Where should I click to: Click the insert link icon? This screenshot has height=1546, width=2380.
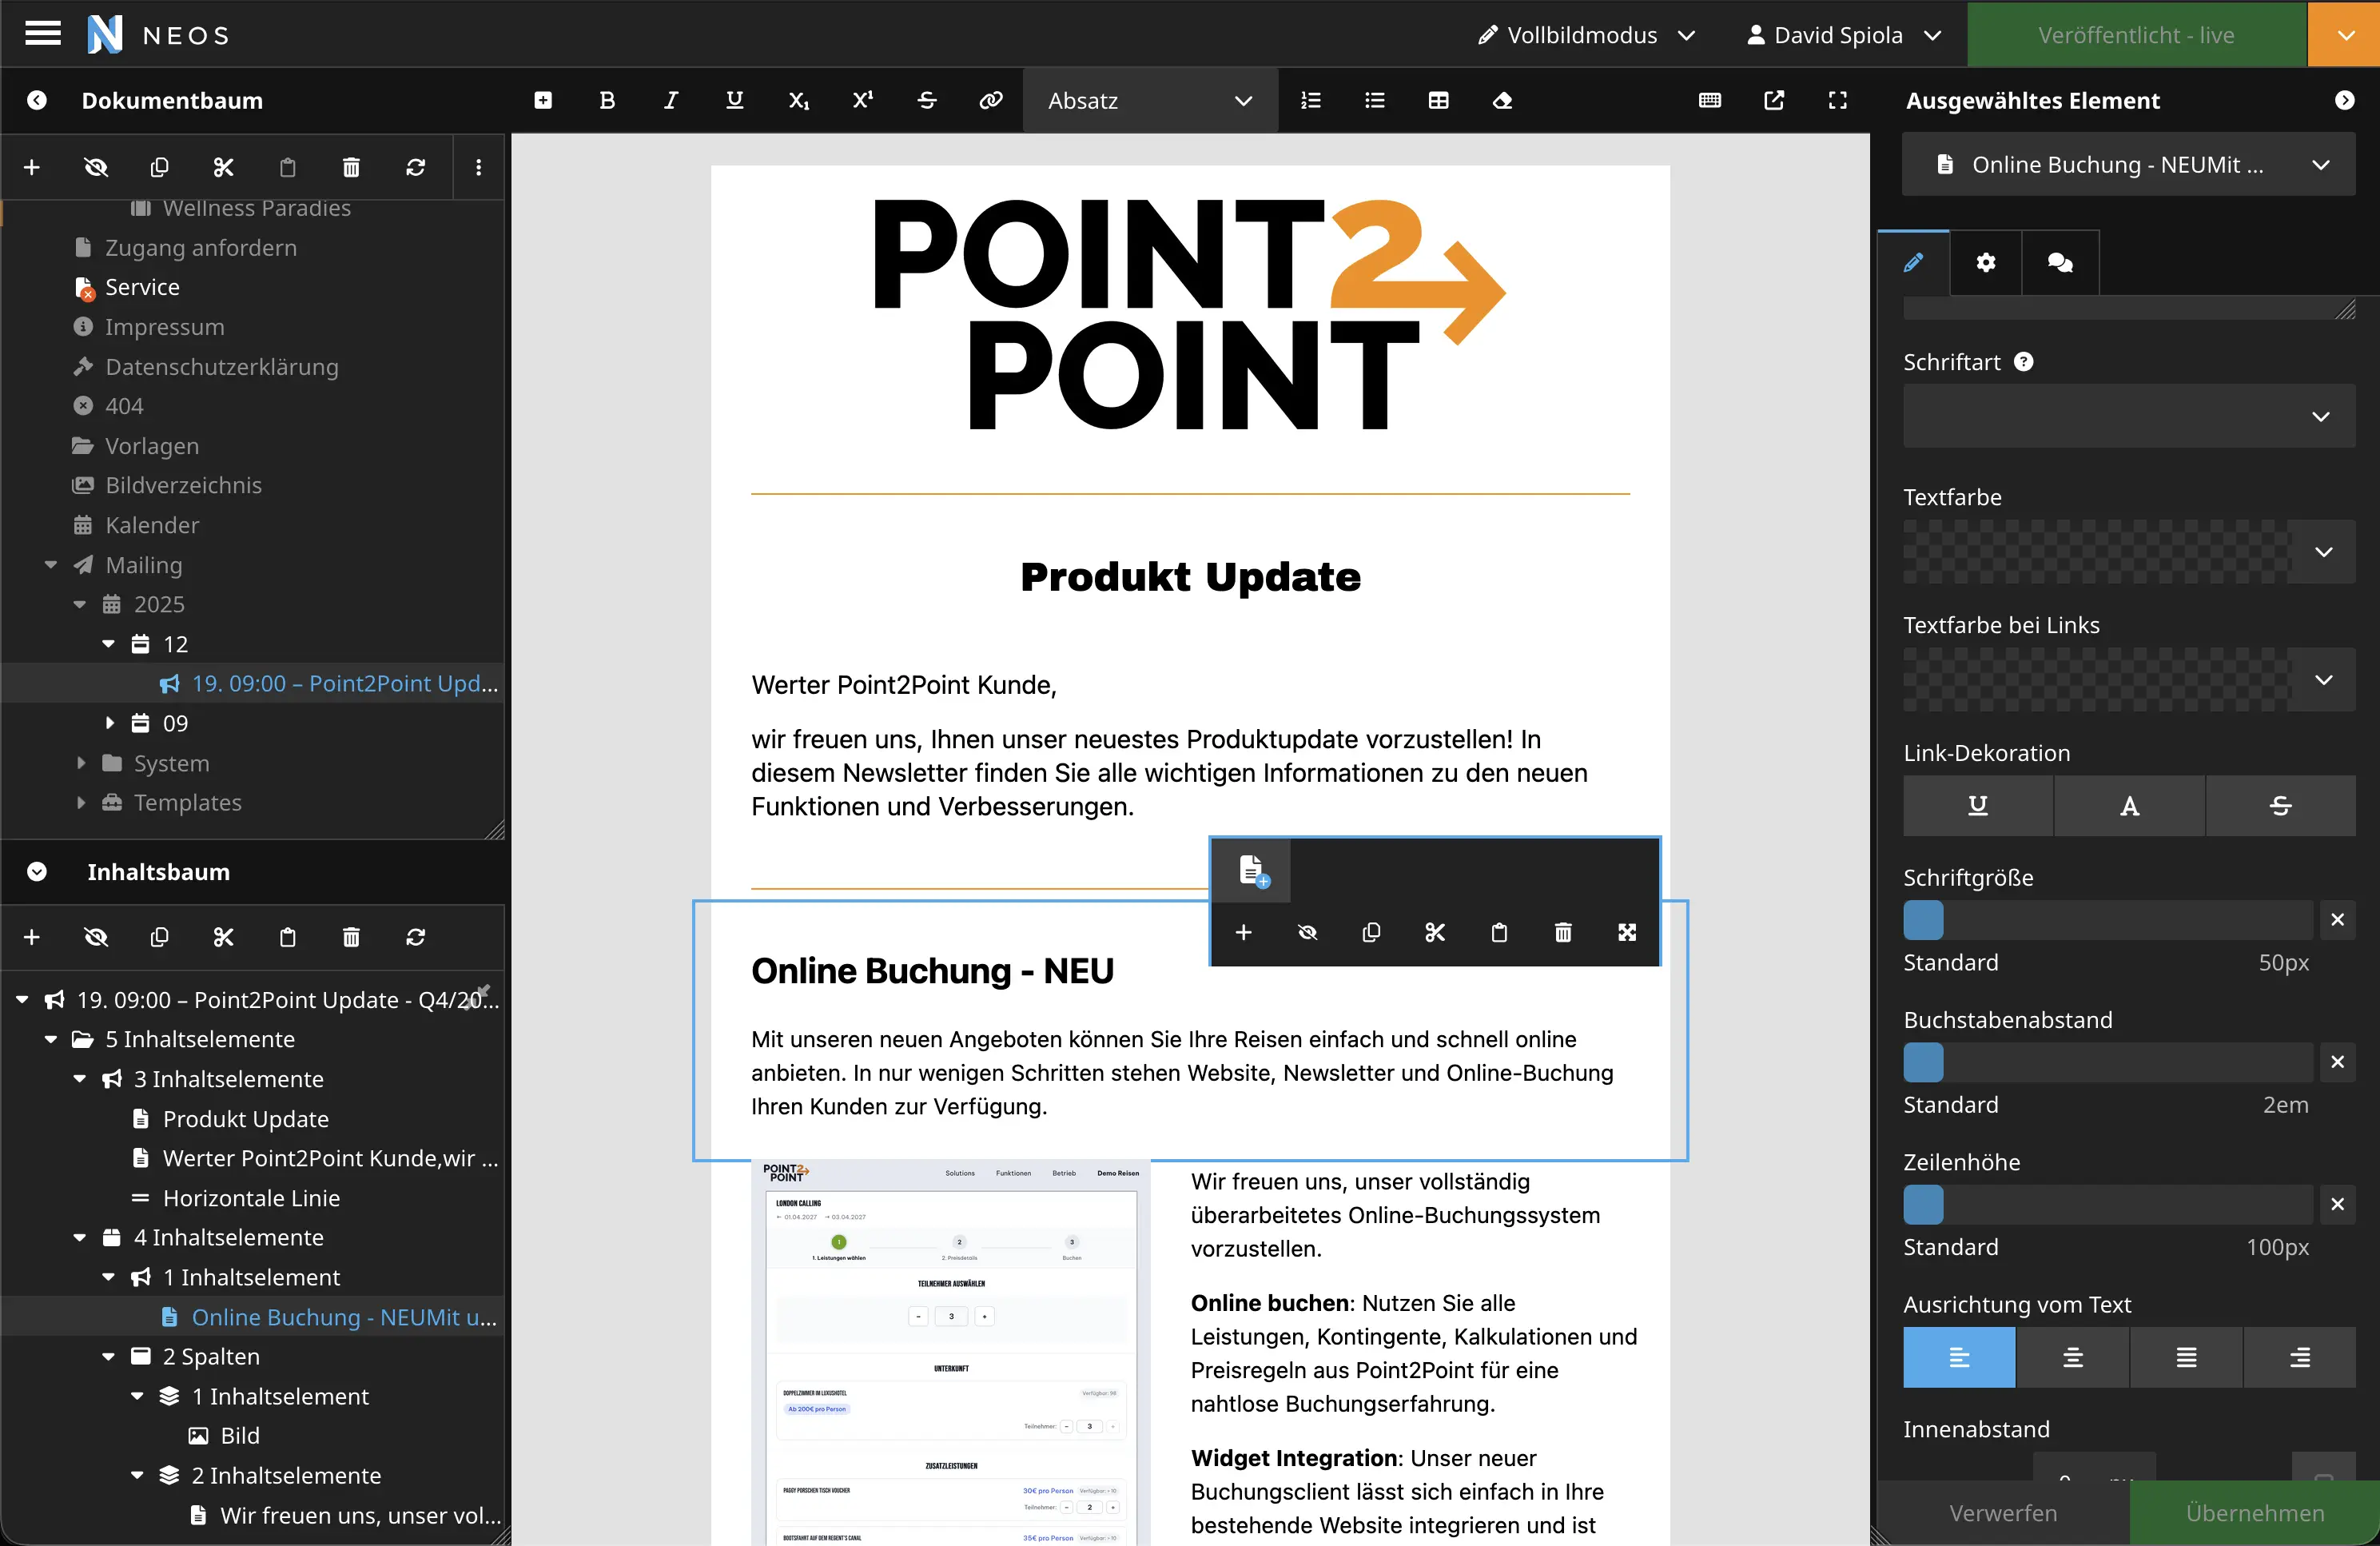click(x=990, y=100)
